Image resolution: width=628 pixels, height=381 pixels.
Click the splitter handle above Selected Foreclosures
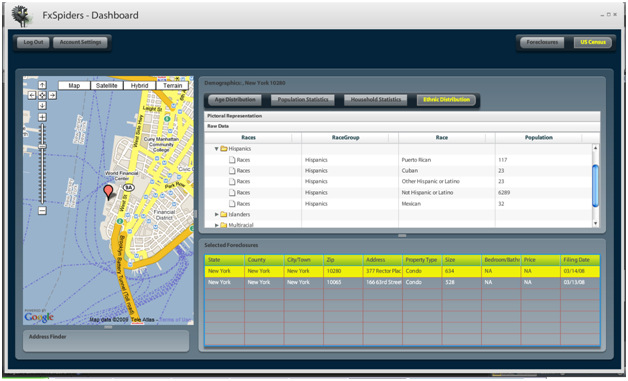402,236
